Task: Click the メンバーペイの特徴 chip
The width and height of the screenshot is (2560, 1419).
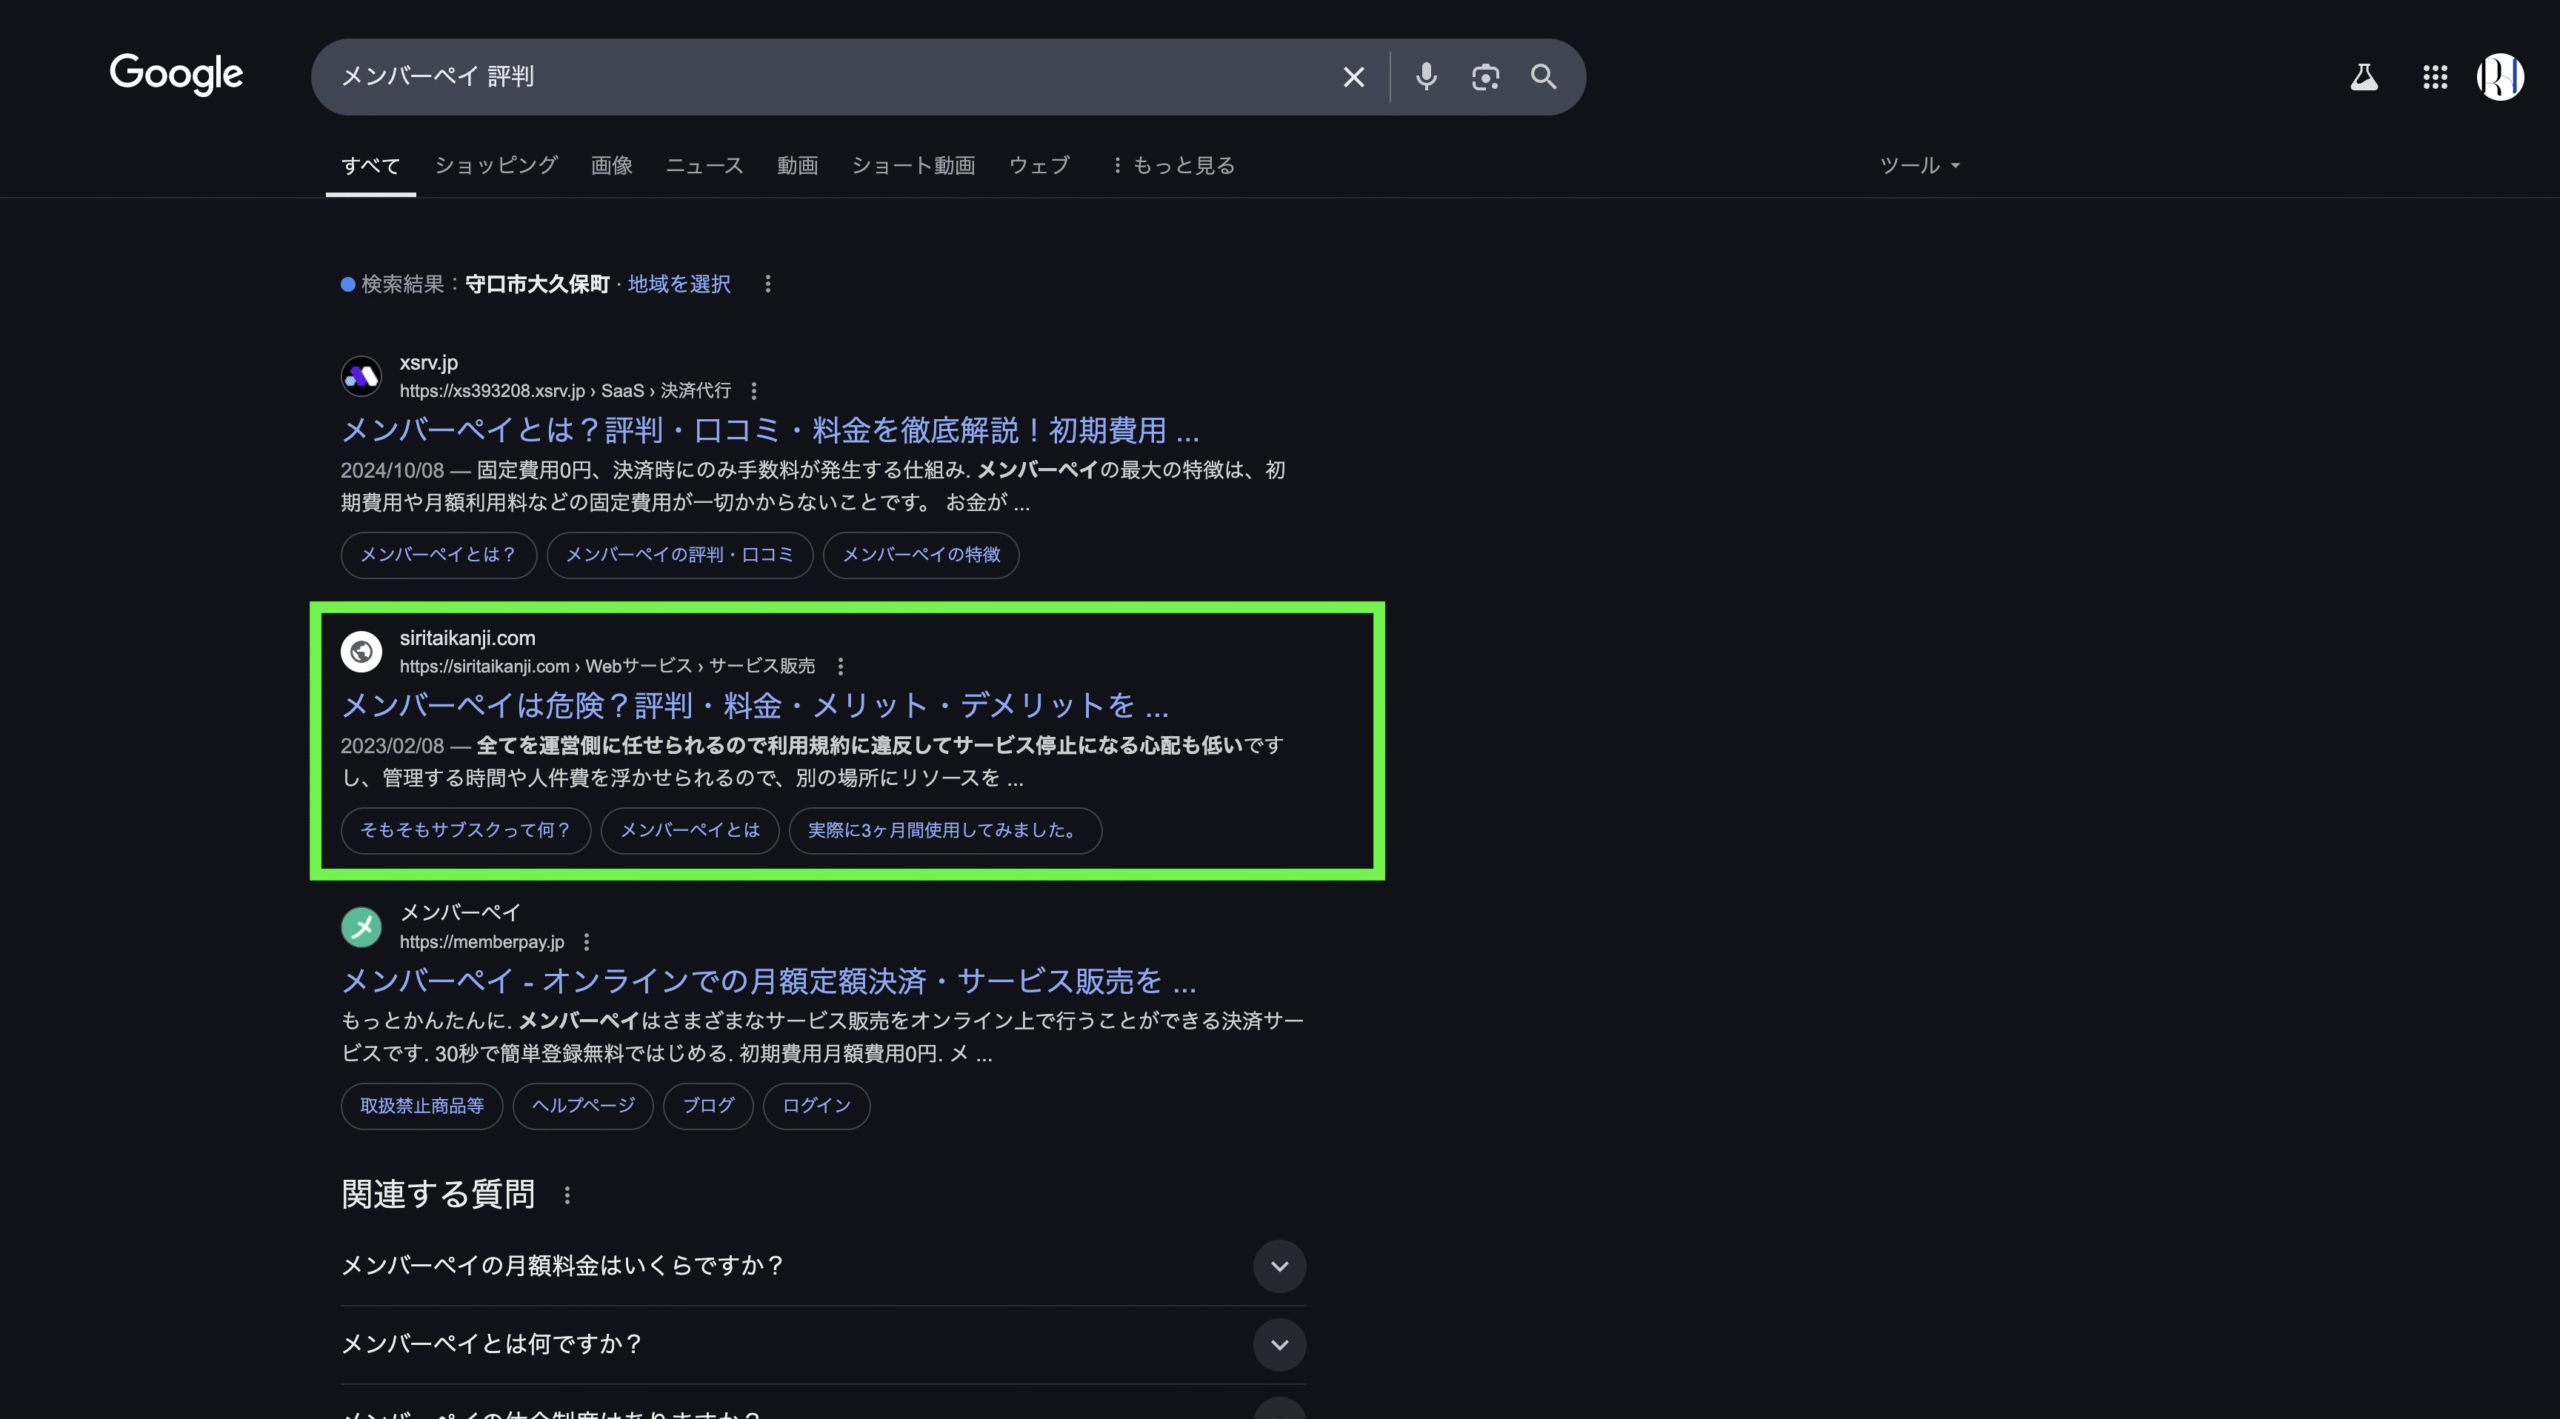Action: click(x=921, y=555)
